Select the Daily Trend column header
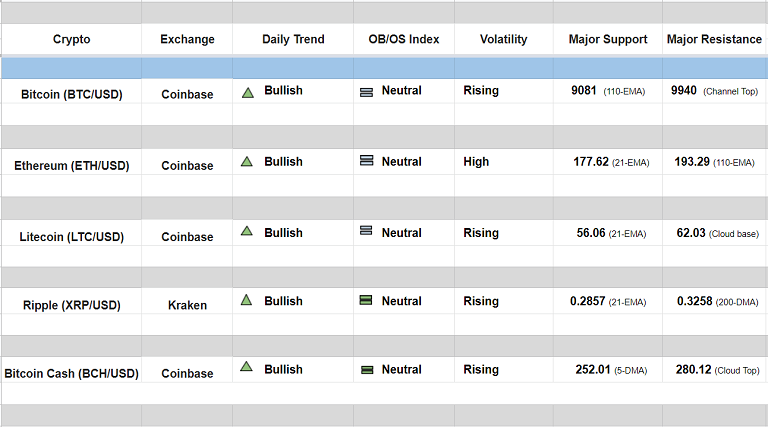The width and height of the screenshot is (768, 427). coord(293,40)
